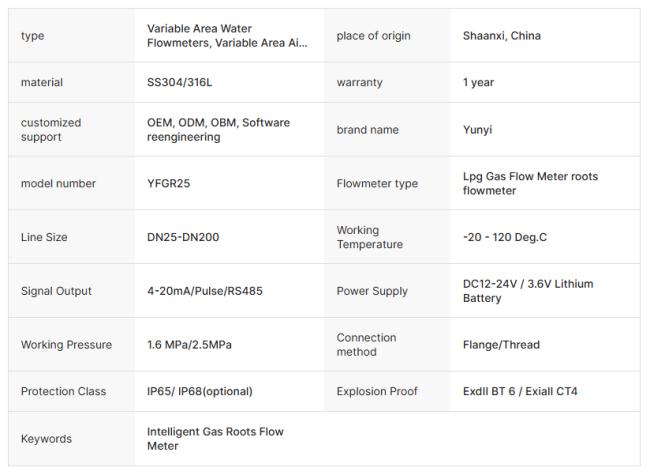This screenshot has height=475, width=650.
Task: Click the "SS304/316L" material value
Action: [x=180, y=82]
